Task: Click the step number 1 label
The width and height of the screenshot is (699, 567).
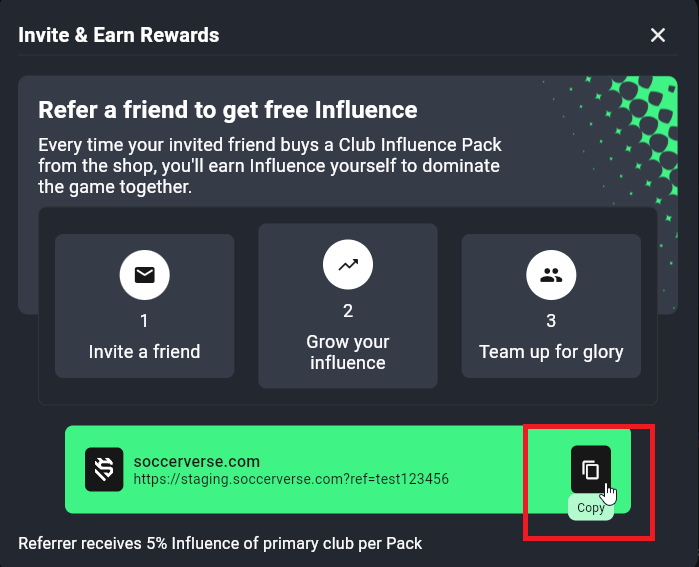Action: point(144,321)
